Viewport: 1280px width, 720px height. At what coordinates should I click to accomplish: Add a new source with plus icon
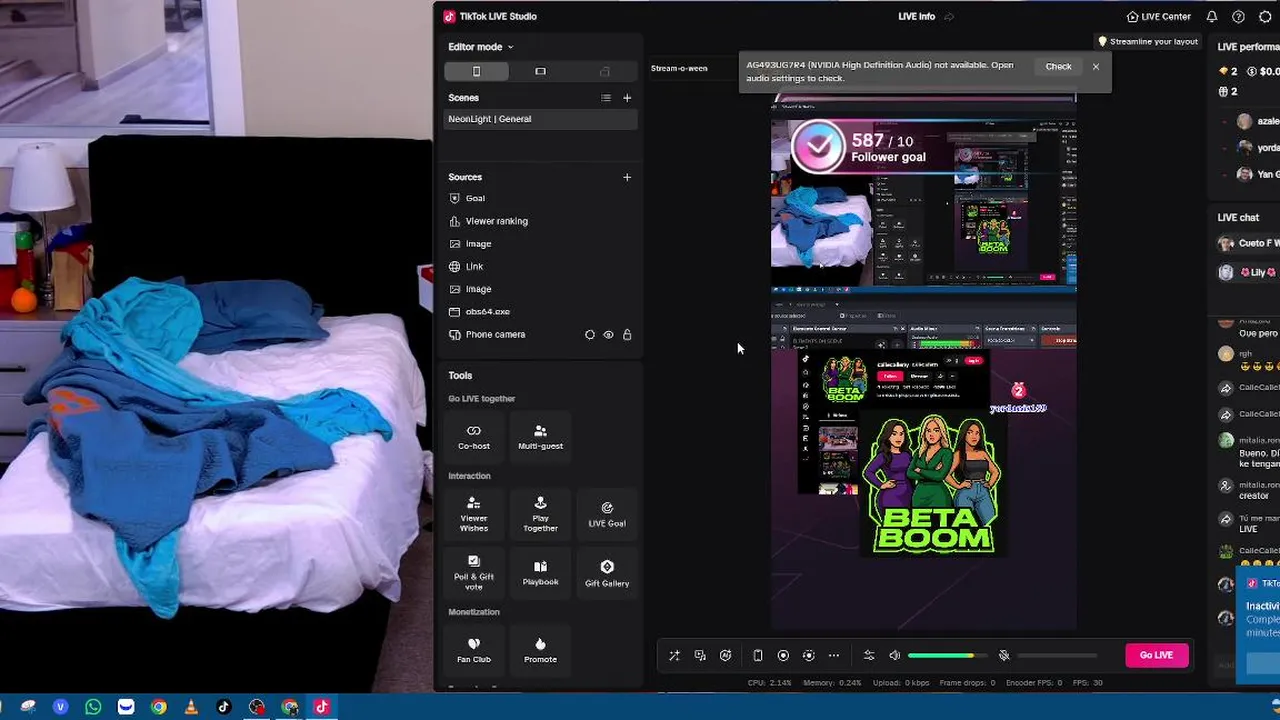[627, 177]
